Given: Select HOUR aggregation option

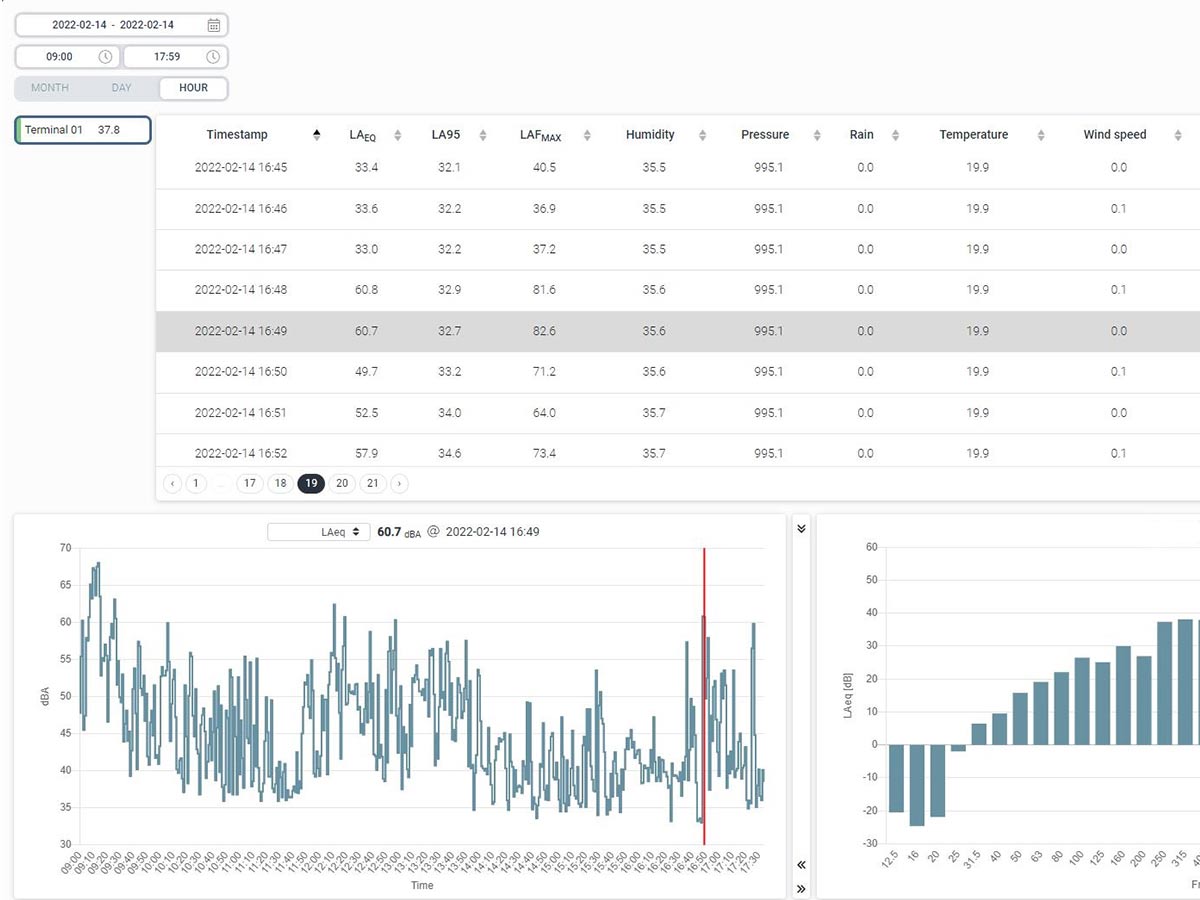Looking at the screenshot, I should (193, 88).
